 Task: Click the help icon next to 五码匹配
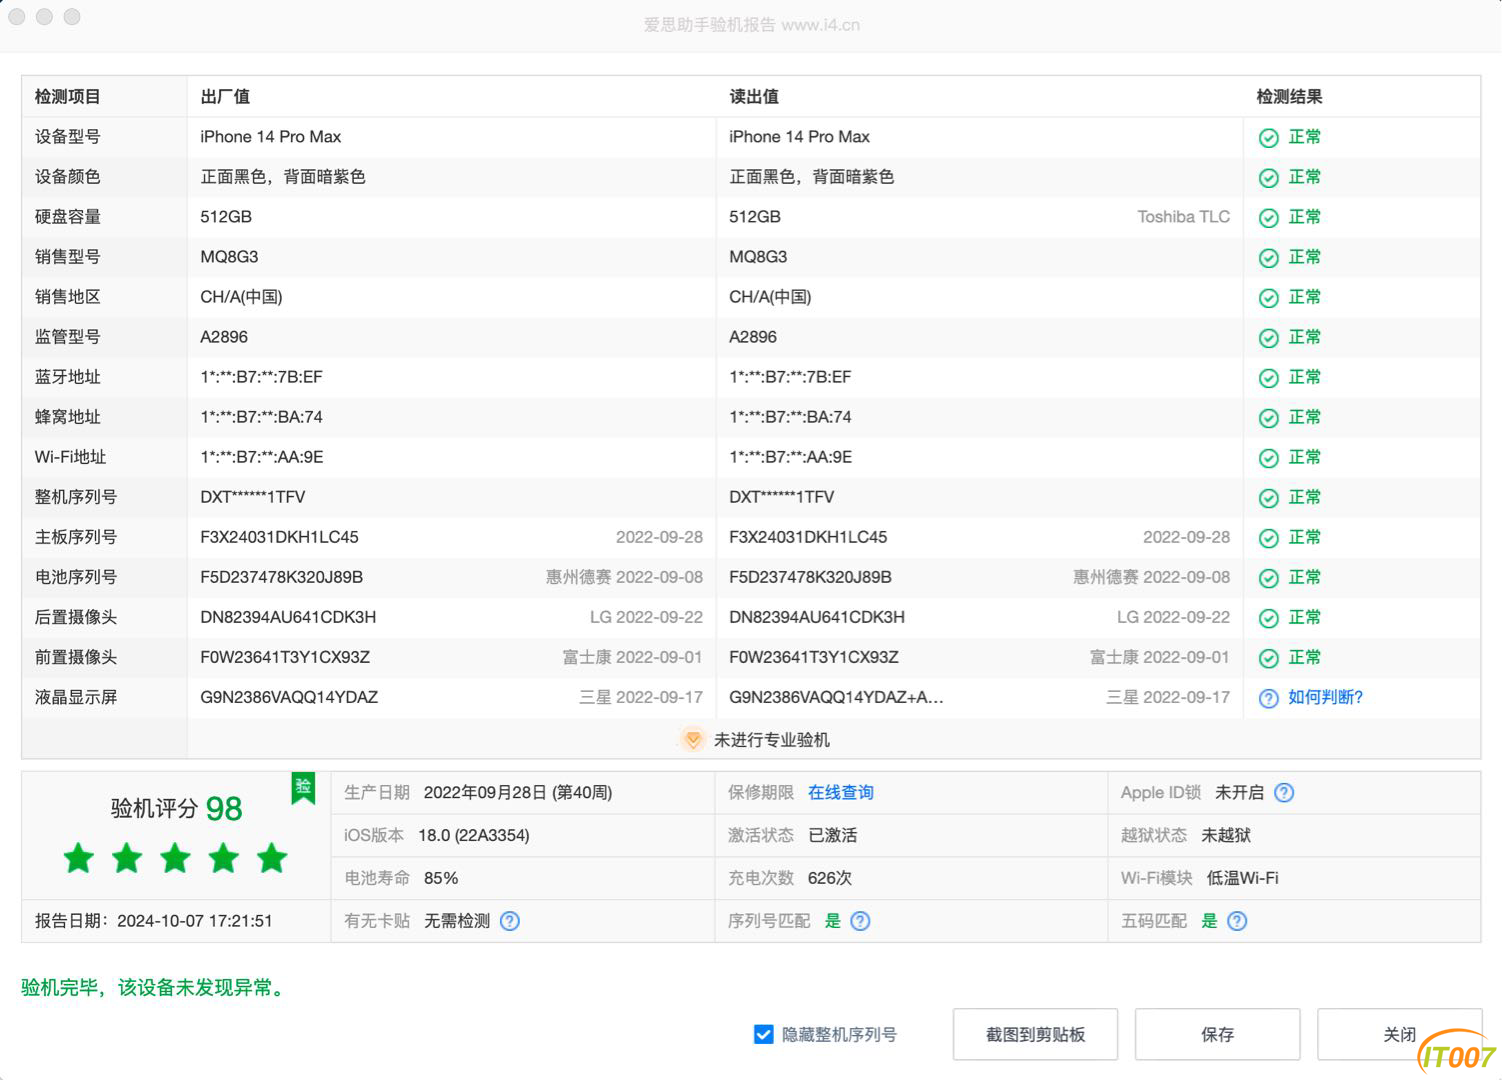1237,921
